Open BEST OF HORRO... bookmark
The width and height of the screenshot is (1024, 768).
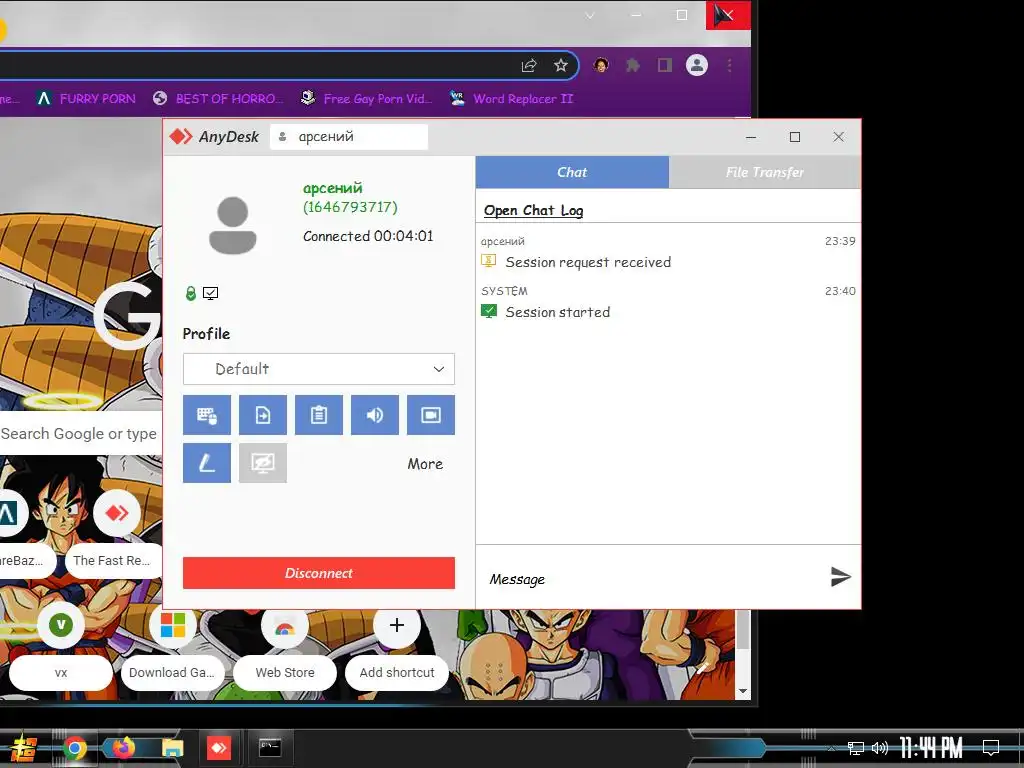[x=218, y=99]
